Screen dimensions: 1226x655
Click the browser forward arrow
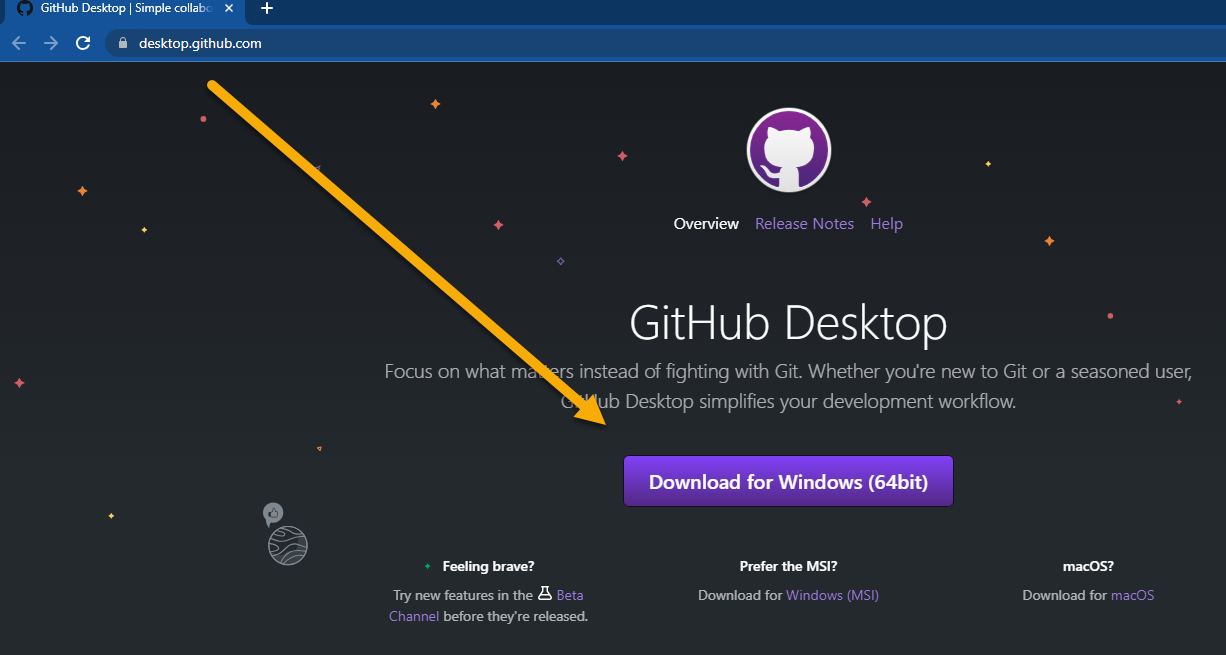click(51, 43)
